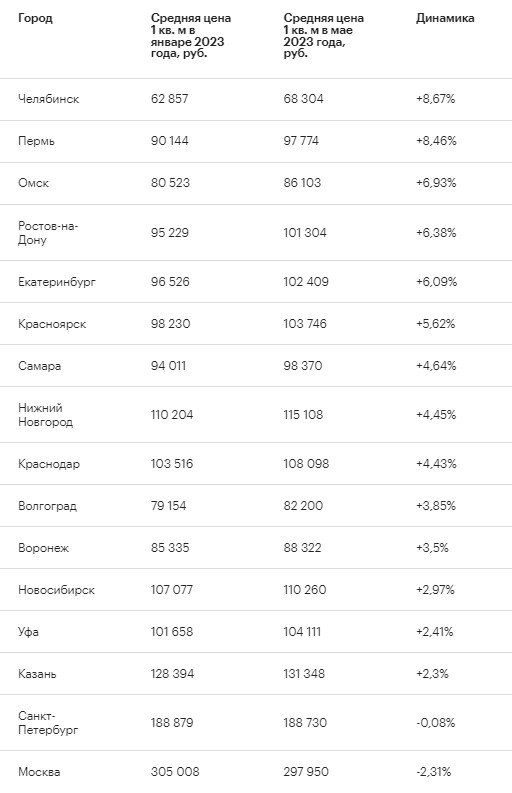The width and height of the screenshot is (512, 793).
Task: Select Москва January price 305 008
Action: coord(175,772)
